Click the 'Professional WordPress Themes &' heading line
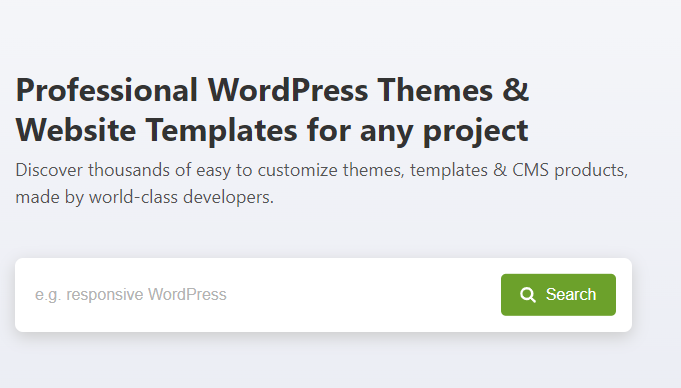The height and width of the screenshot is (388, 681). coord(272,90)
